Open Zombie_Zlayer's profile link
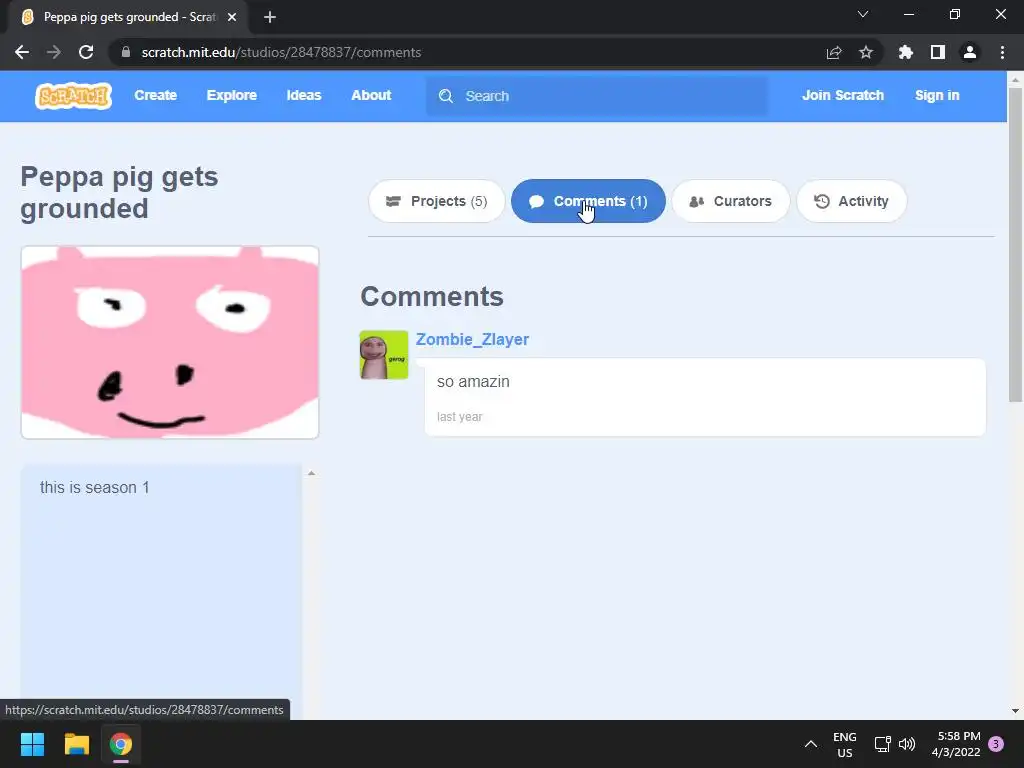This screenshot has height=768, width=1024. pyautogui.click(x=472, y=340)
